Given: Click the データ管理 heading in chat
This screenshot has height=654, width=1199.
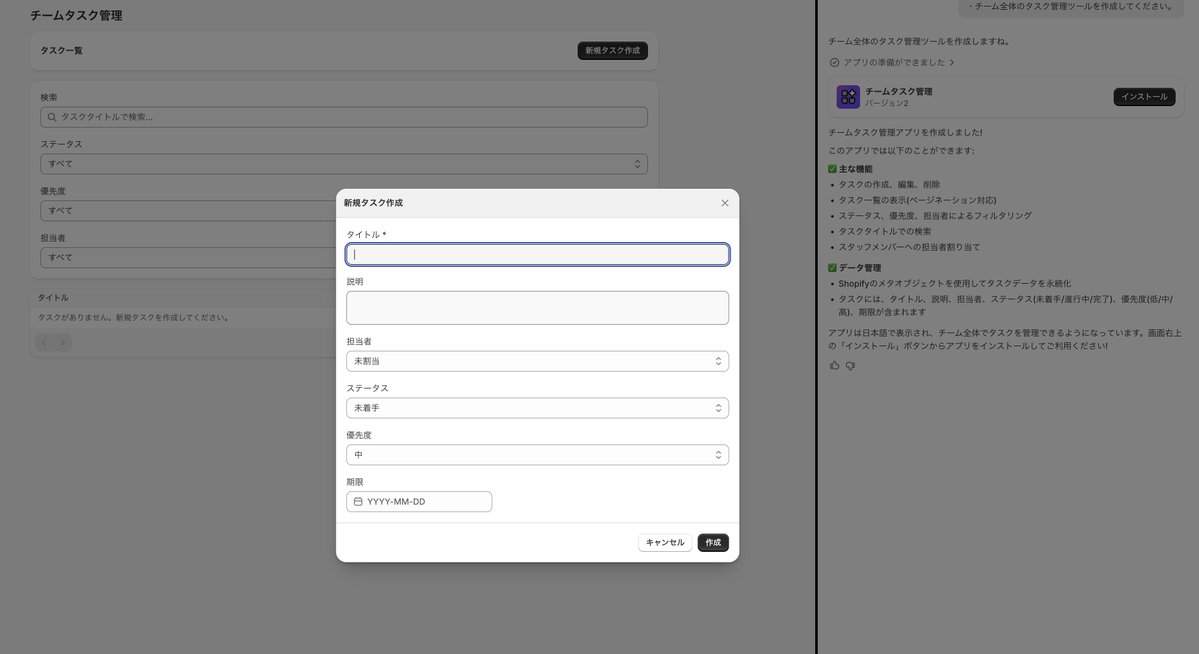Looking at the screenshot, I should point(859,268).
